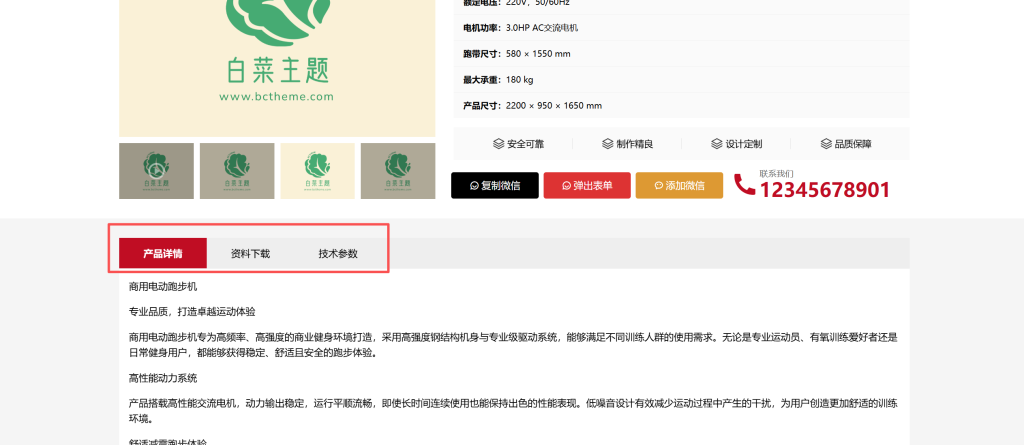This screenshot has height=445, width=1024.
Task: Click the 安全可靠 label
Action: [x=525, y=144]
